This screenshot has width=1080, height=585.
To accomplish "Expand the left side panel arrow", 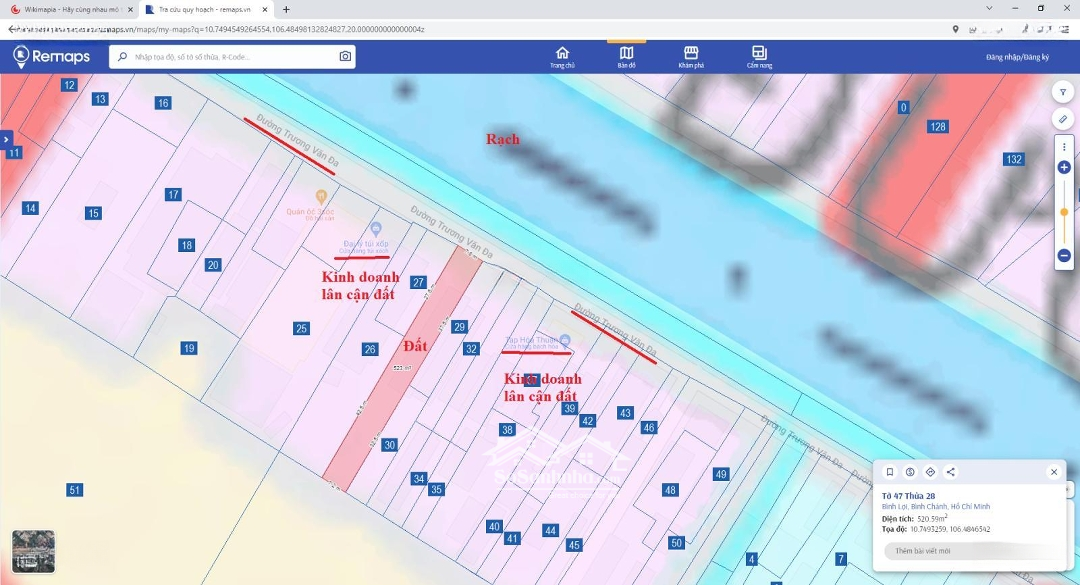I will (x=6, y=139).
